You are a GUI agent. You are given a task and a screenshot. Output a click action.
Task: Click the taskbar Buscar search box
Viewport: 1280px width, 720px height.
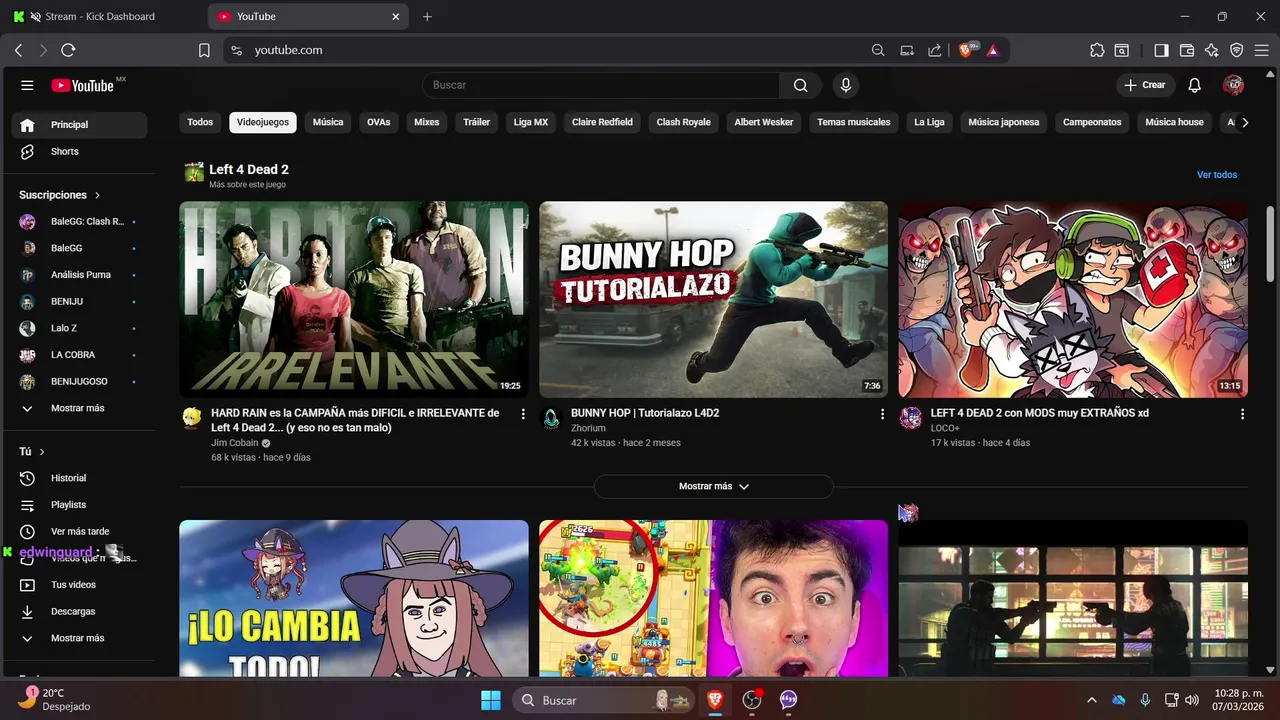(x=604, y=700)
